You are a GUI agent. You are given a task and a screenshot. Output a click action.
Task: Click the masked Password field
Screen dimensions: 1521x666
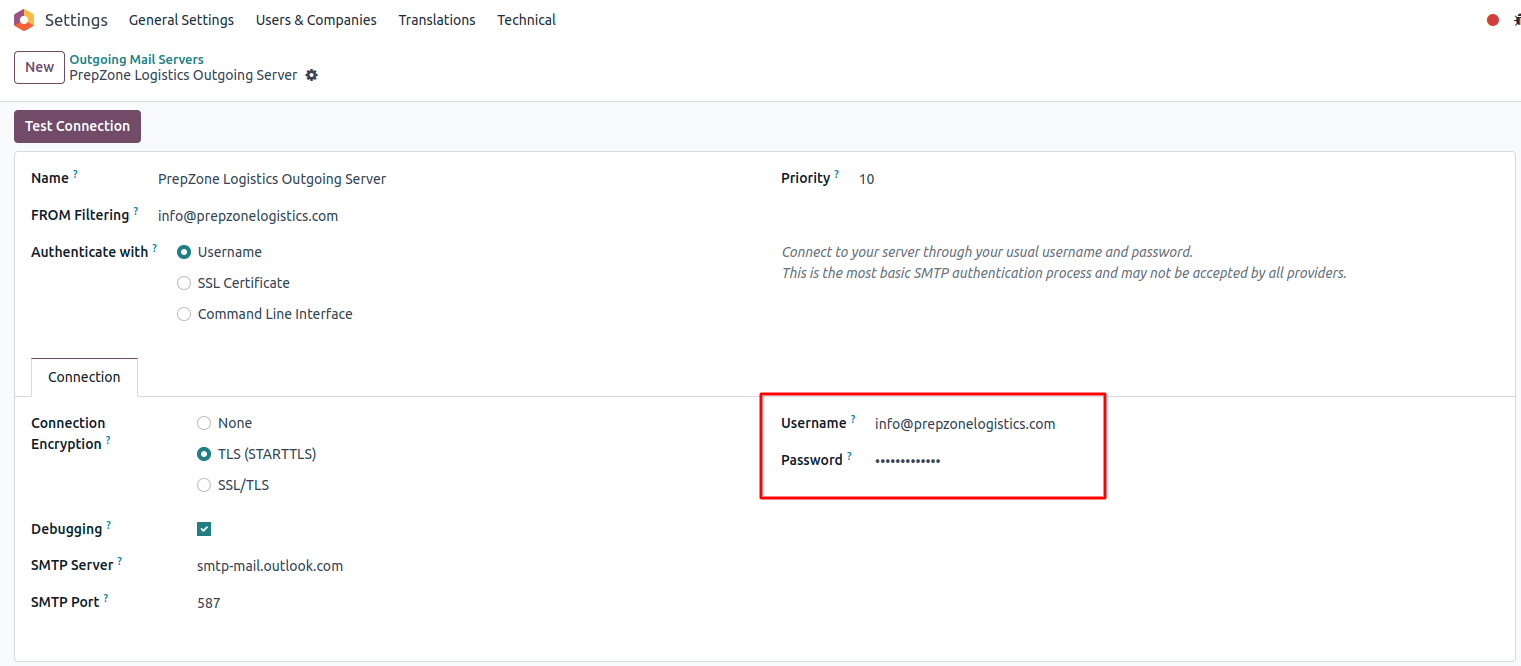coord(907,461)
